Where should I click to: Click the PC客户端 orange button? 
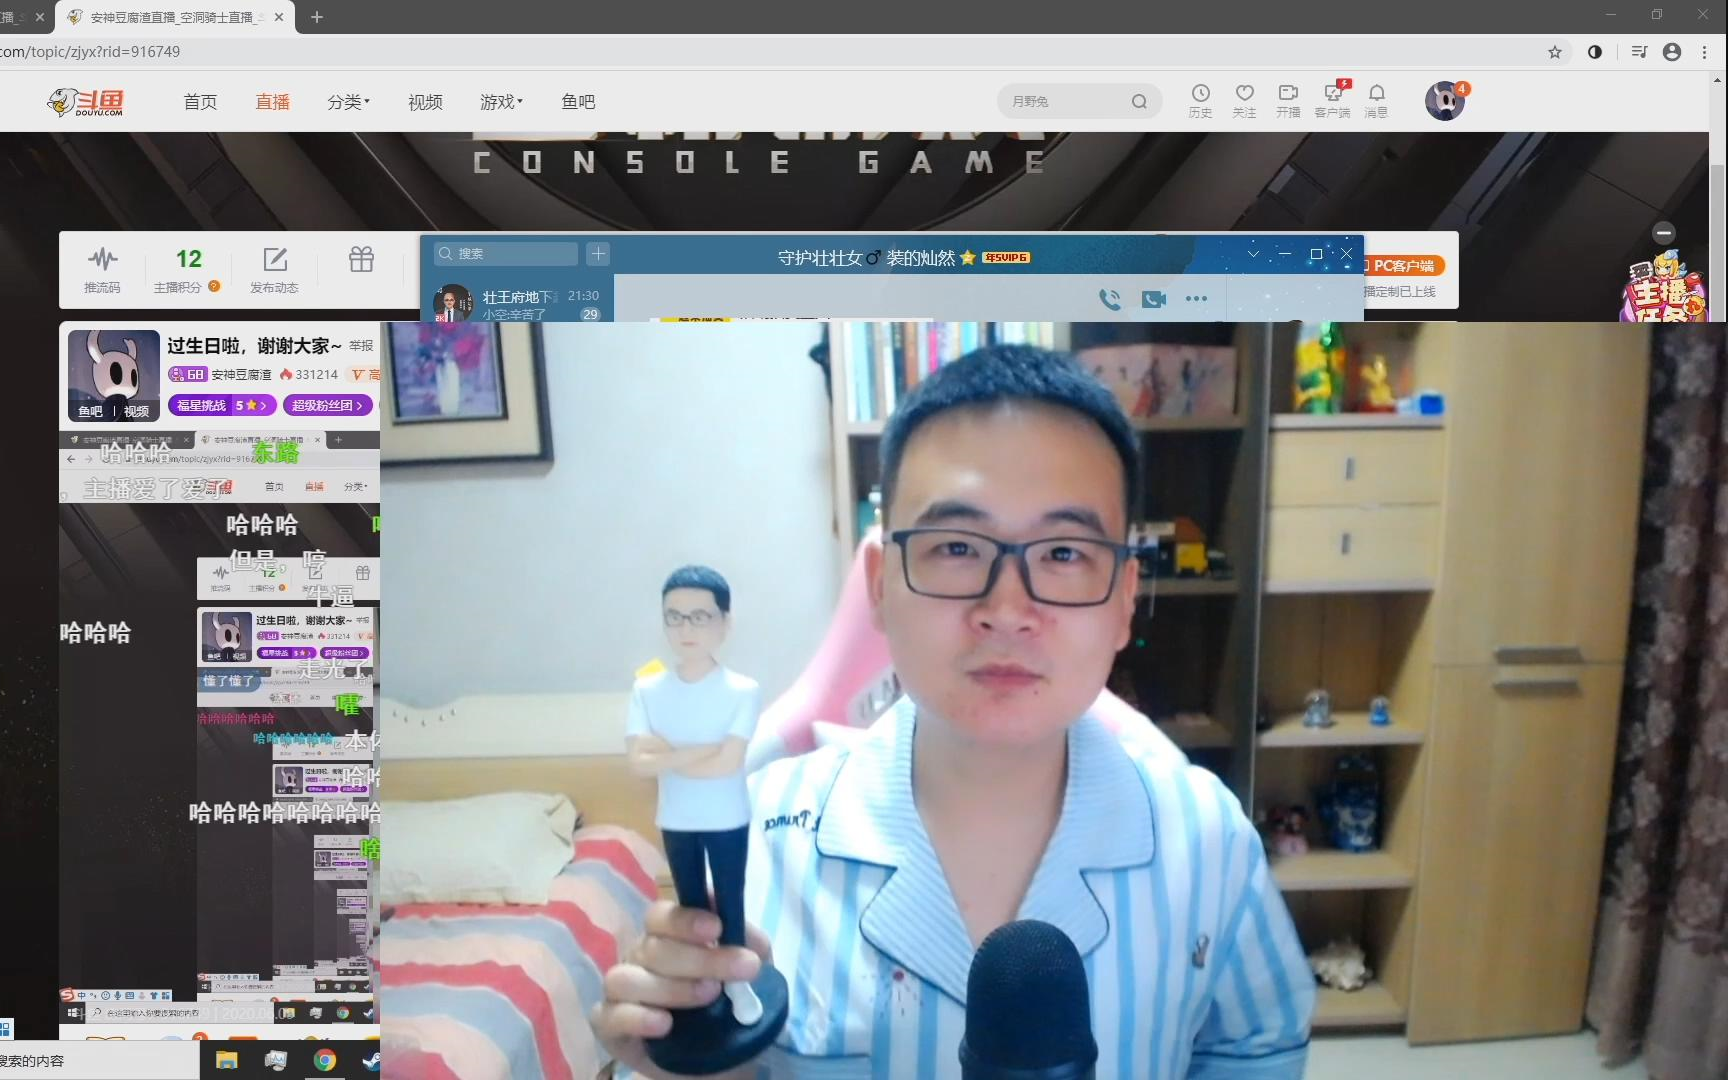(1402, 266)
